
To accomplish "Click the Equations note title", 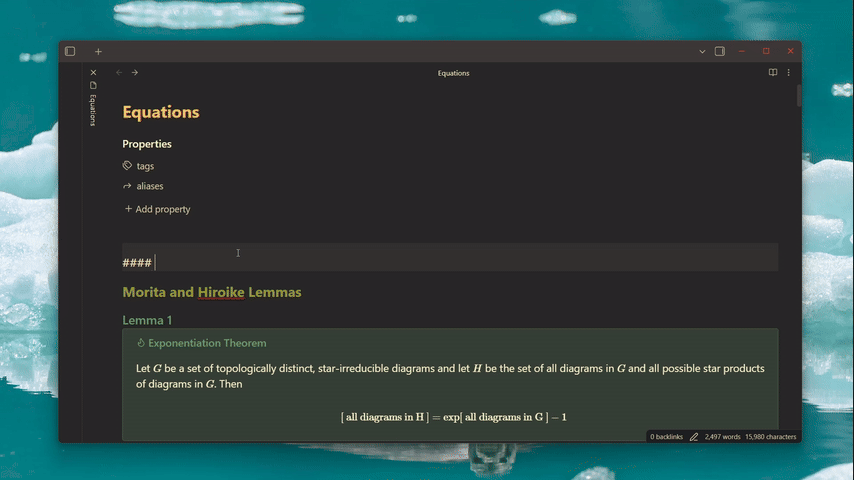I will [161, 112].
